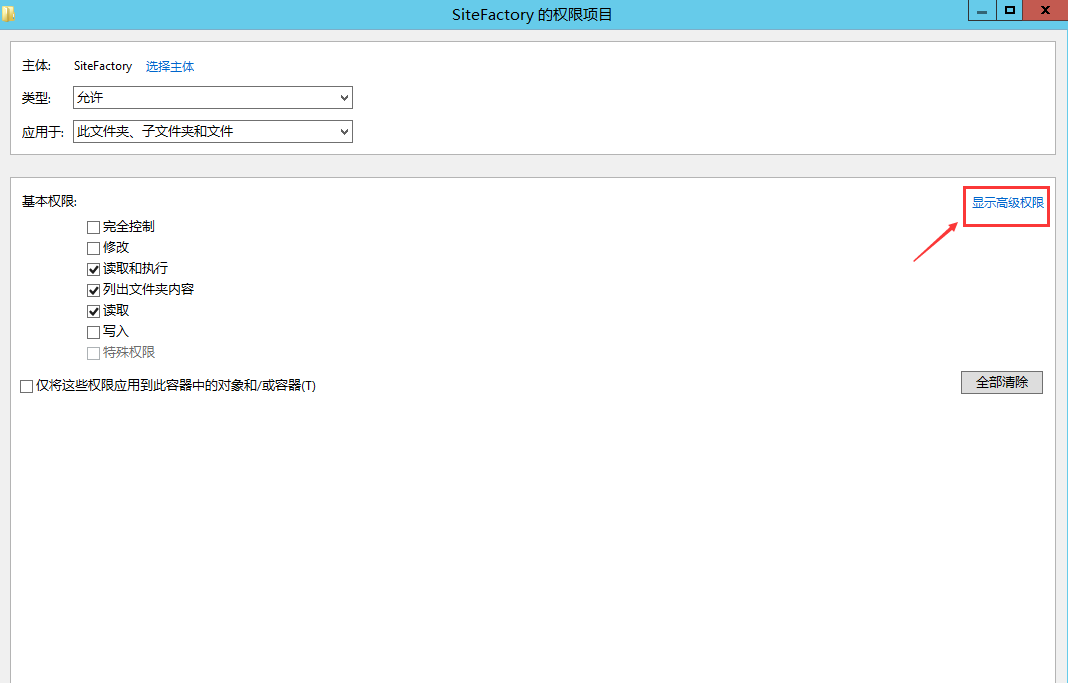
Task: Maximize the permission entry window
Action: coord(1010,10)
